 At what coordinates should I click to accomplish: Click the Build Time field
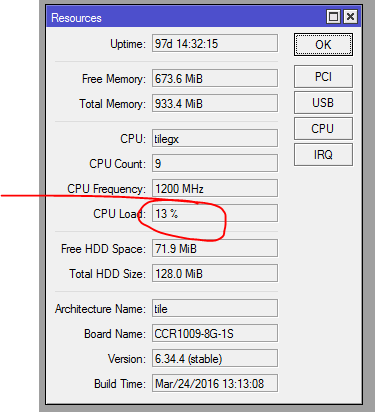click(215, 383)
